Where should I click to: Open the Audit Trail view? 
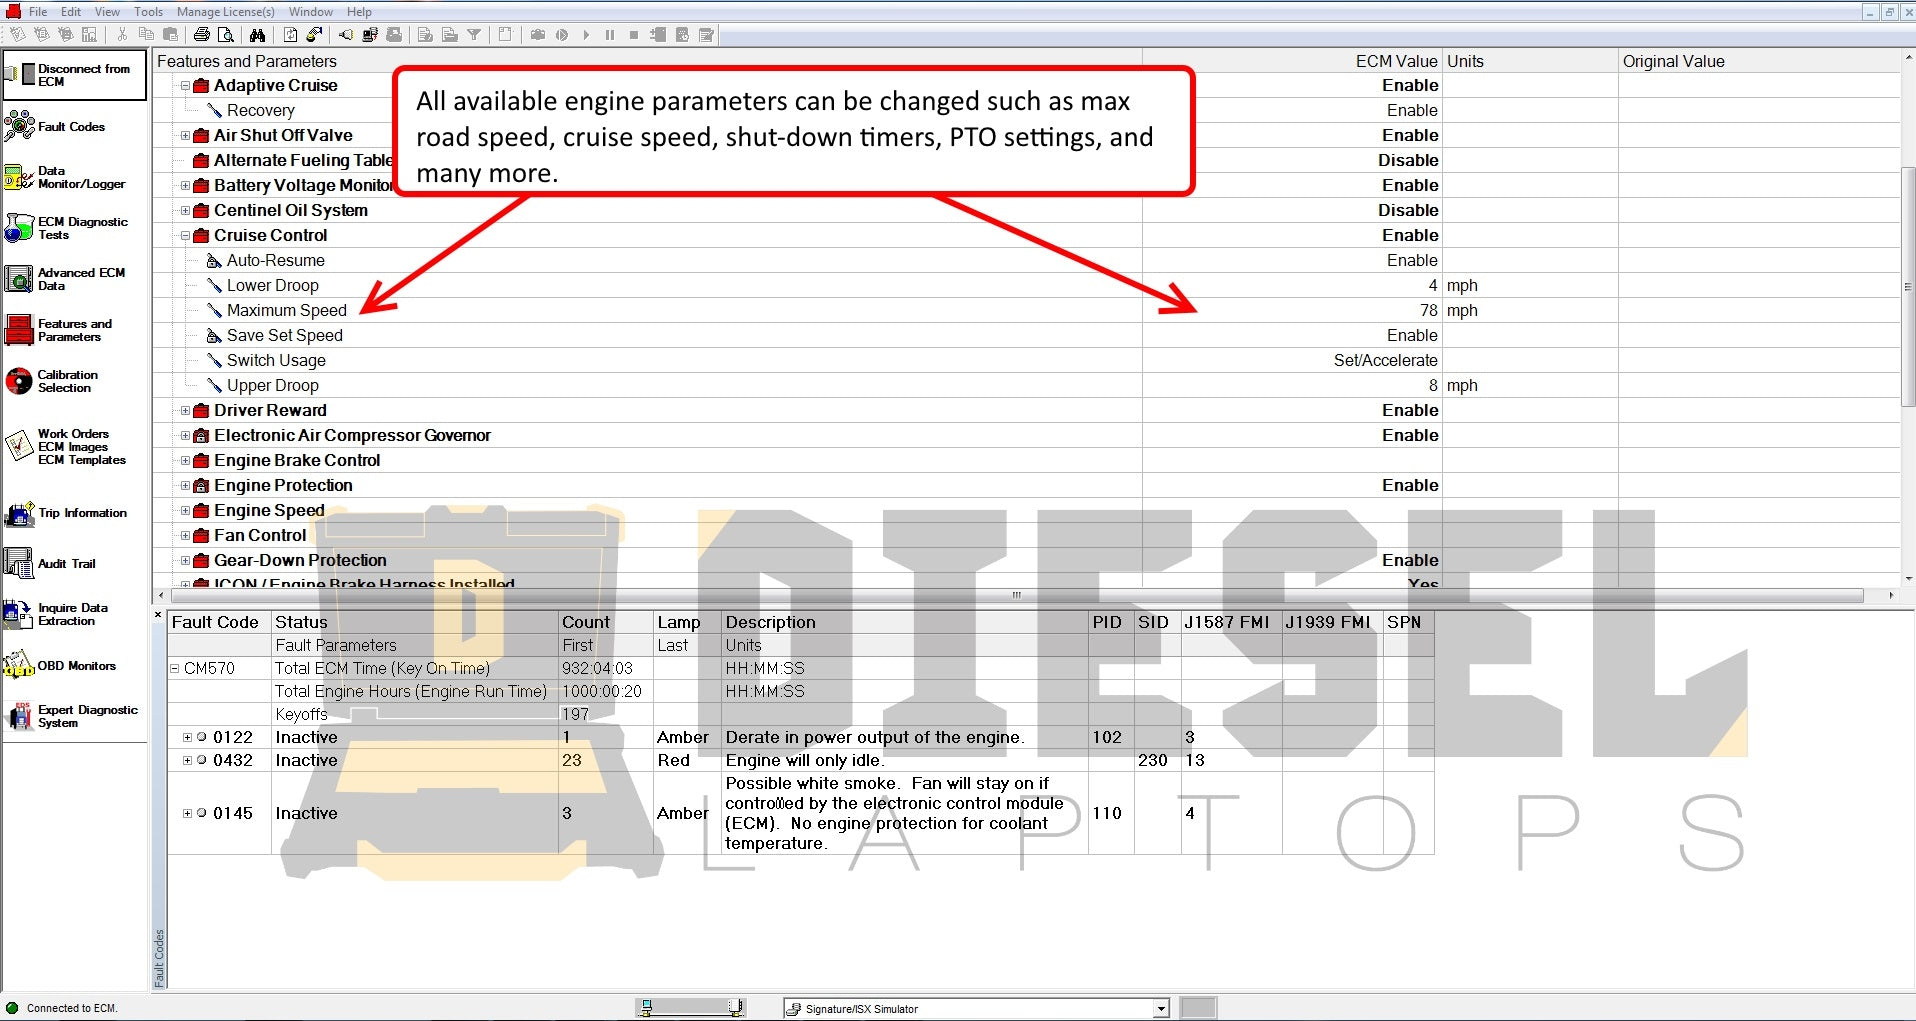tap(66, 564)
